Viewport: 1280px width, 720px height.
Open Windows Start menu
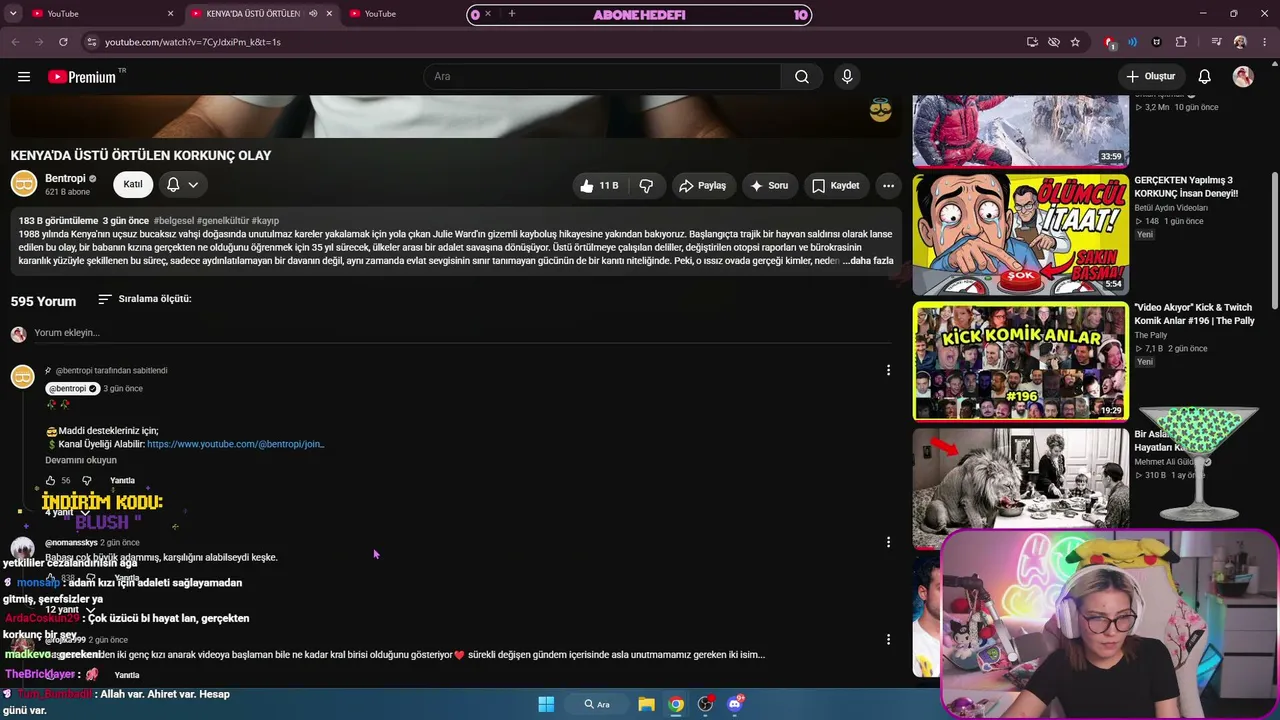click(x=546, y=704)
